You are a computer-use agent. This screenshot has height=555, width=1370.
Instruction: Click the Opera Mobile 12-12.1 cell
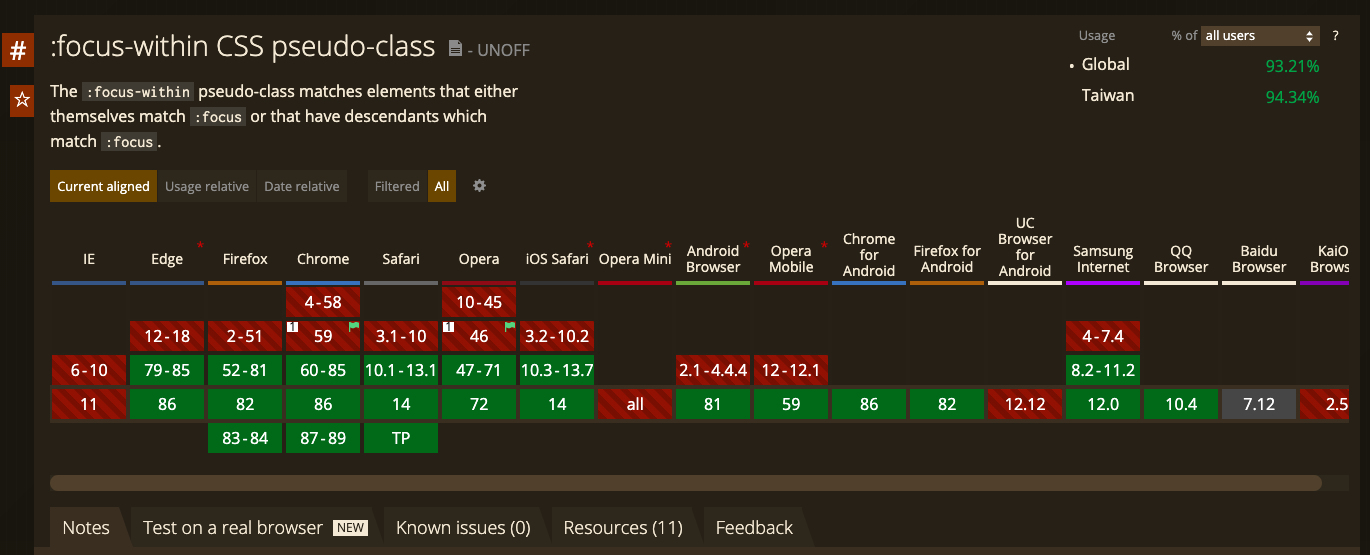click(x=791, y=370)
